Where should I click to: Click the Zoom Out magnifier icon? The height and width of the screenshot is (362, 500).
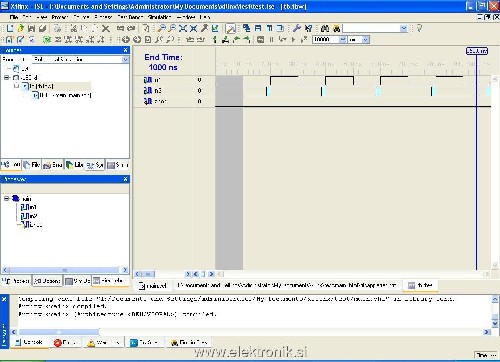(172, 29)
